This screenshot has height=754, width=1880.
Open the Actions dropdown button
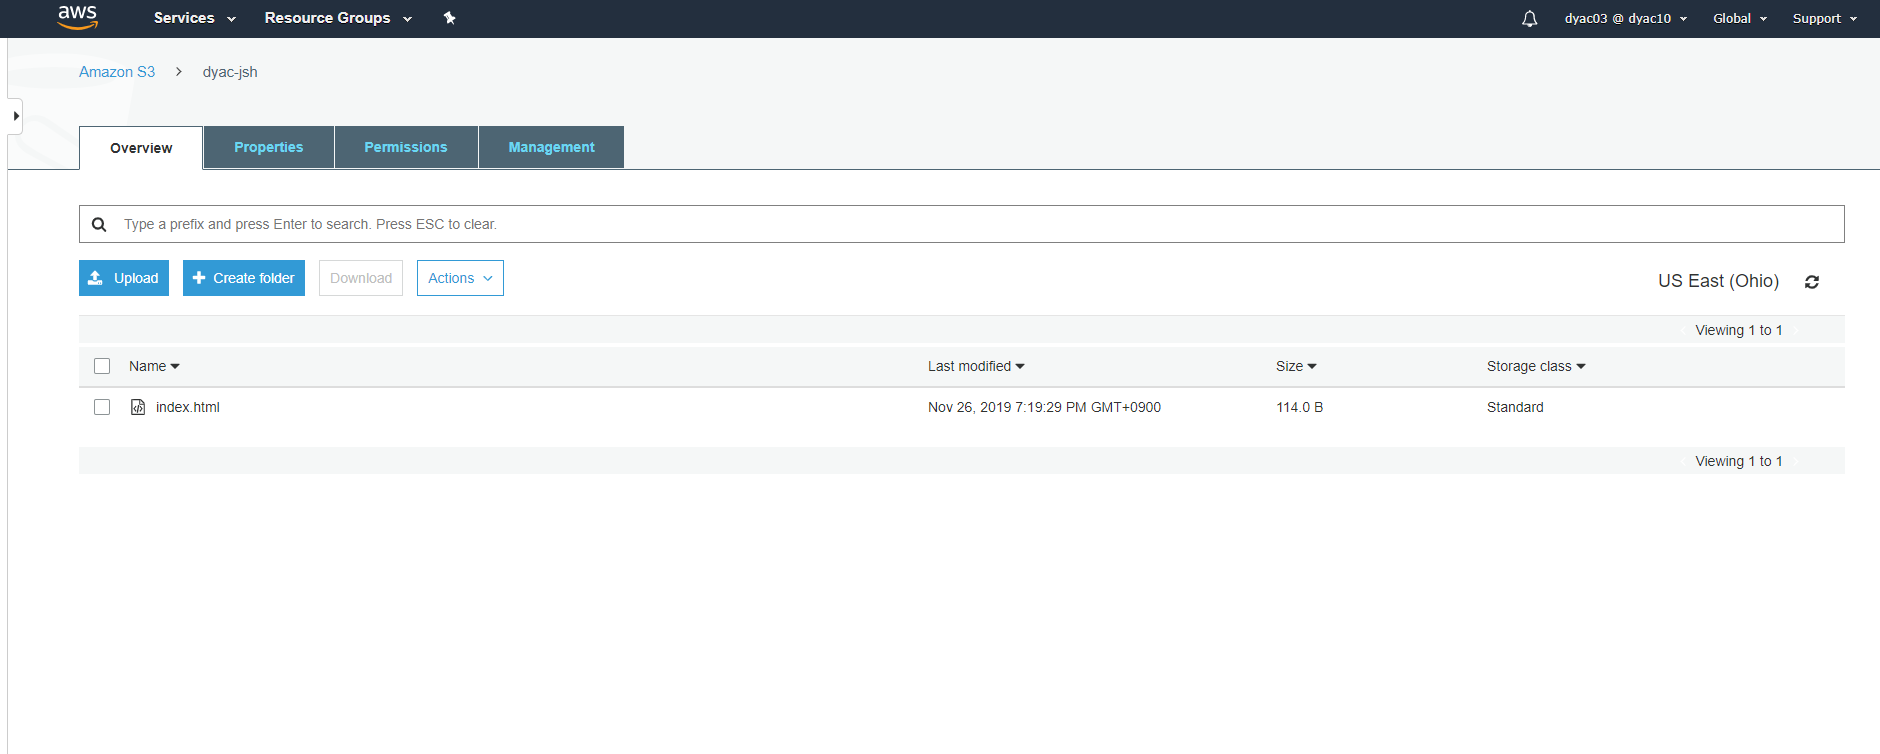tap(460, 278)
